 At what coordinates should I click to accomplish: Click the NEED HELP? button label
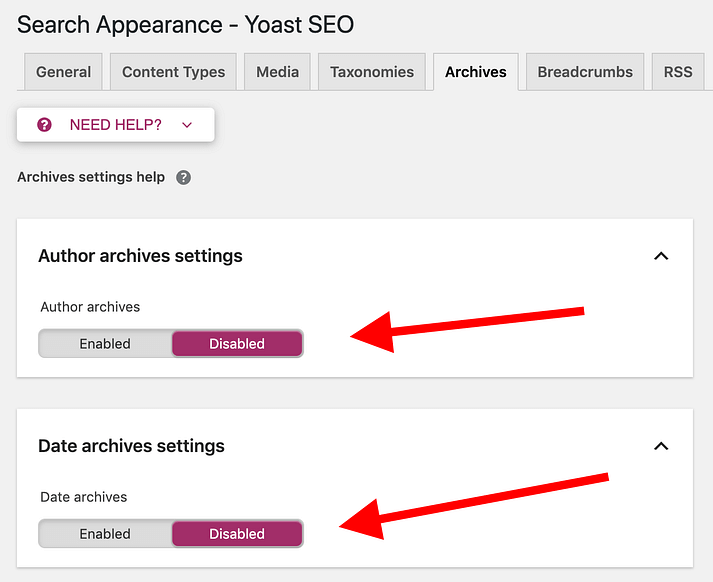[115, 125]
